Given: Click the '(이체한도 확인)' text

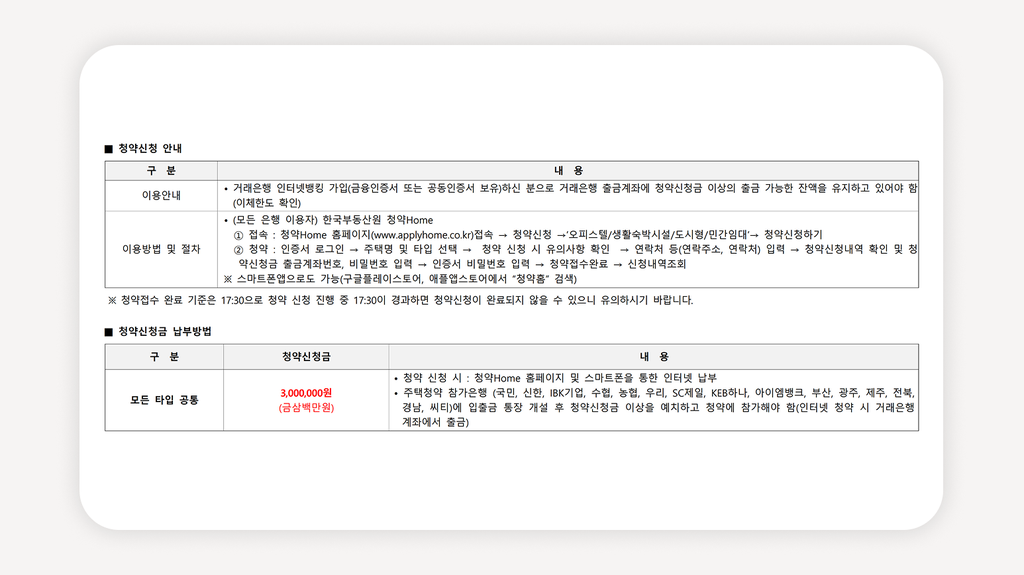Looking at the screenshot, I should click(266, 203).
